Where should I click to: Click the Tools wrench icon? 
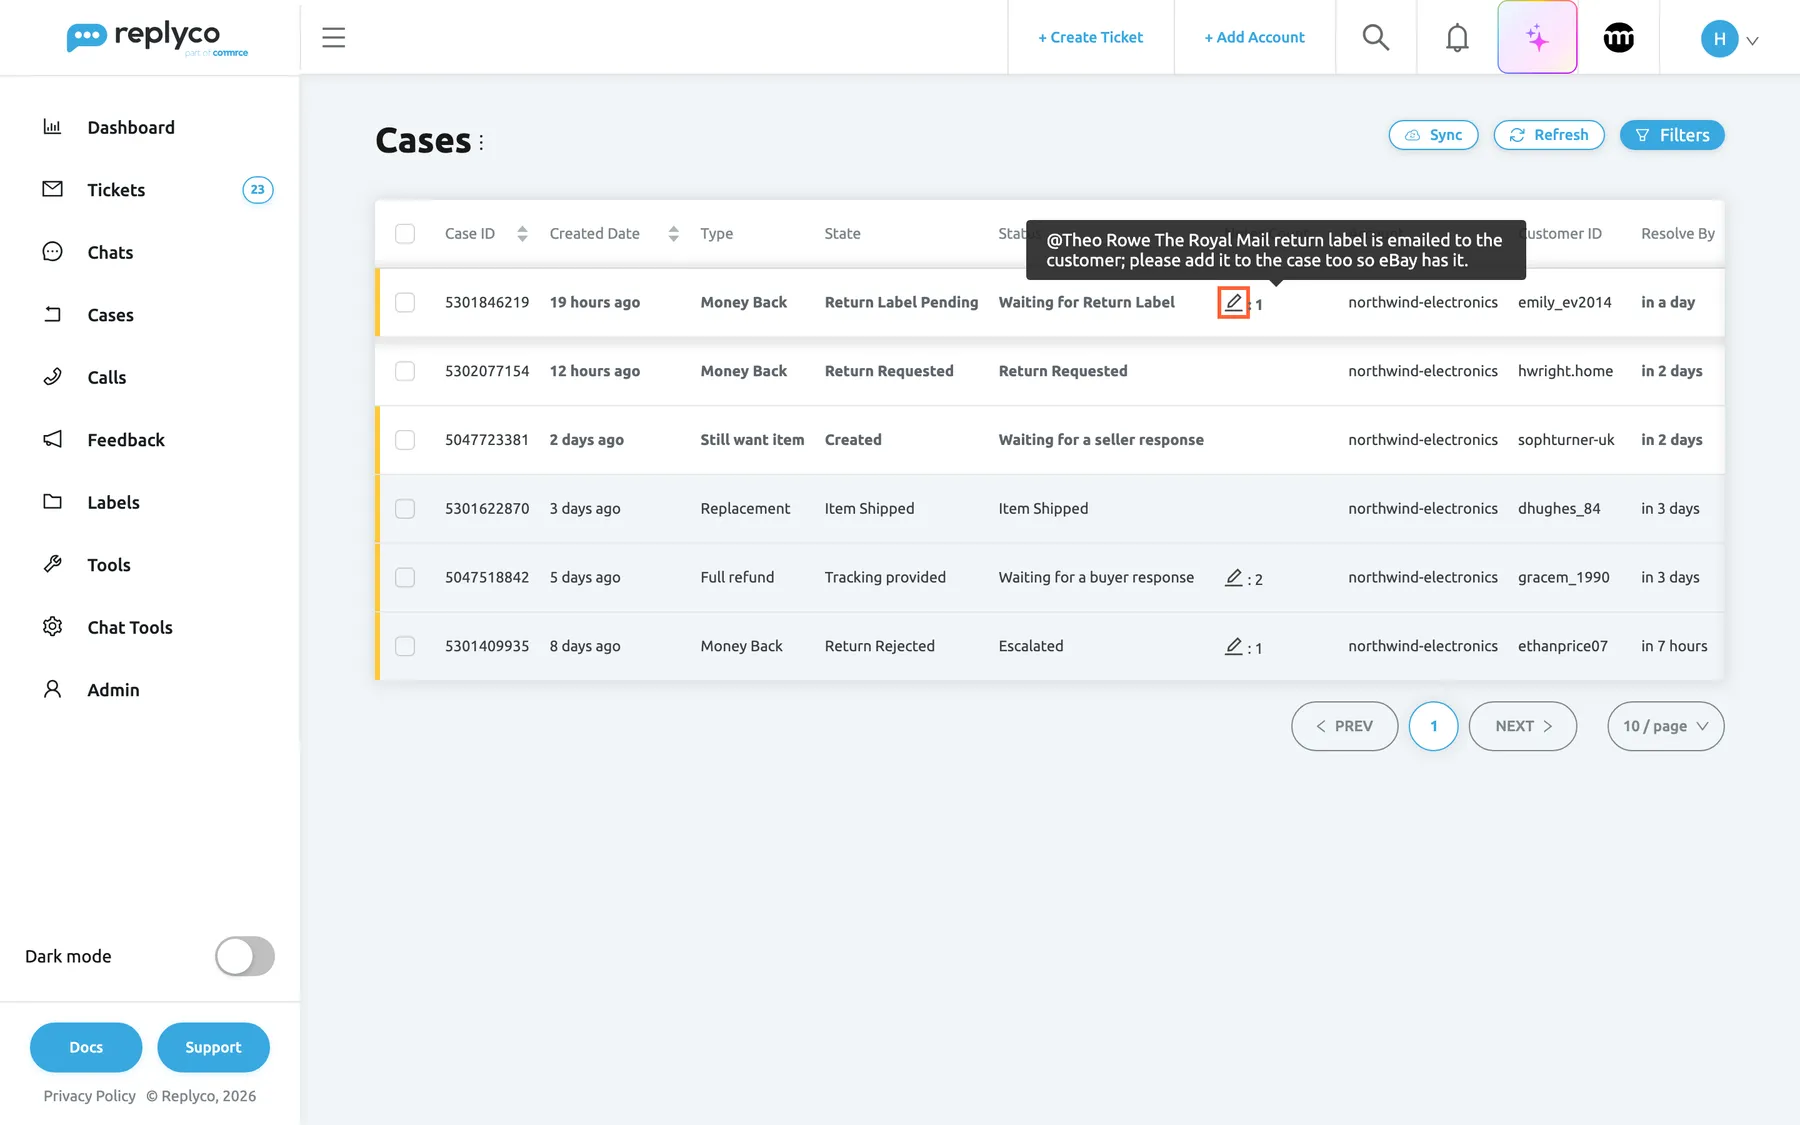52,564
